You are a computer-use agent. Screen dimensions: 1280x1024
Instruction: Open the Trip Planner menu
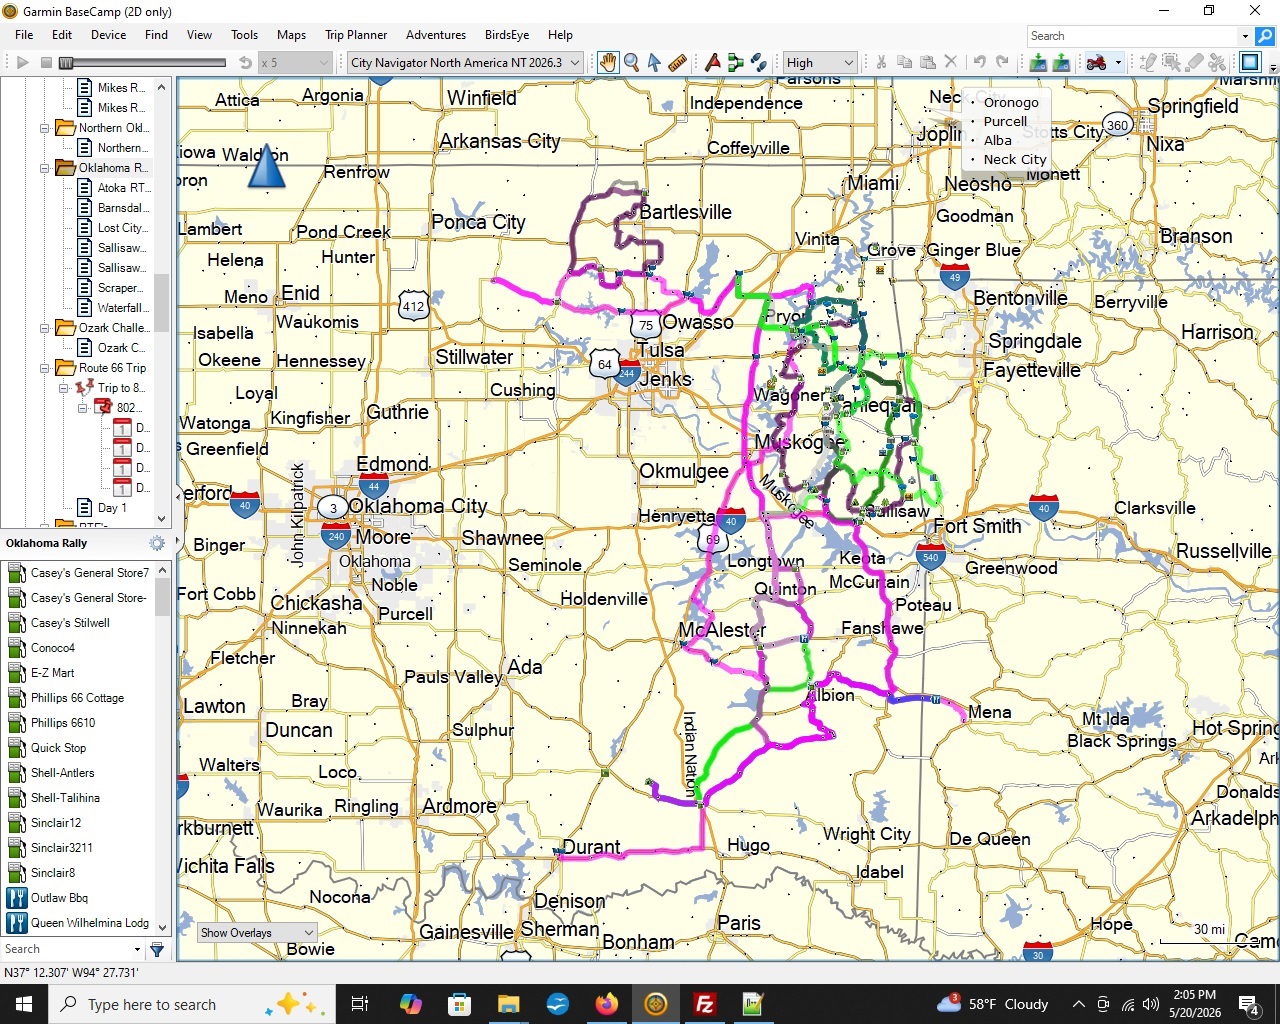(356, 34)
